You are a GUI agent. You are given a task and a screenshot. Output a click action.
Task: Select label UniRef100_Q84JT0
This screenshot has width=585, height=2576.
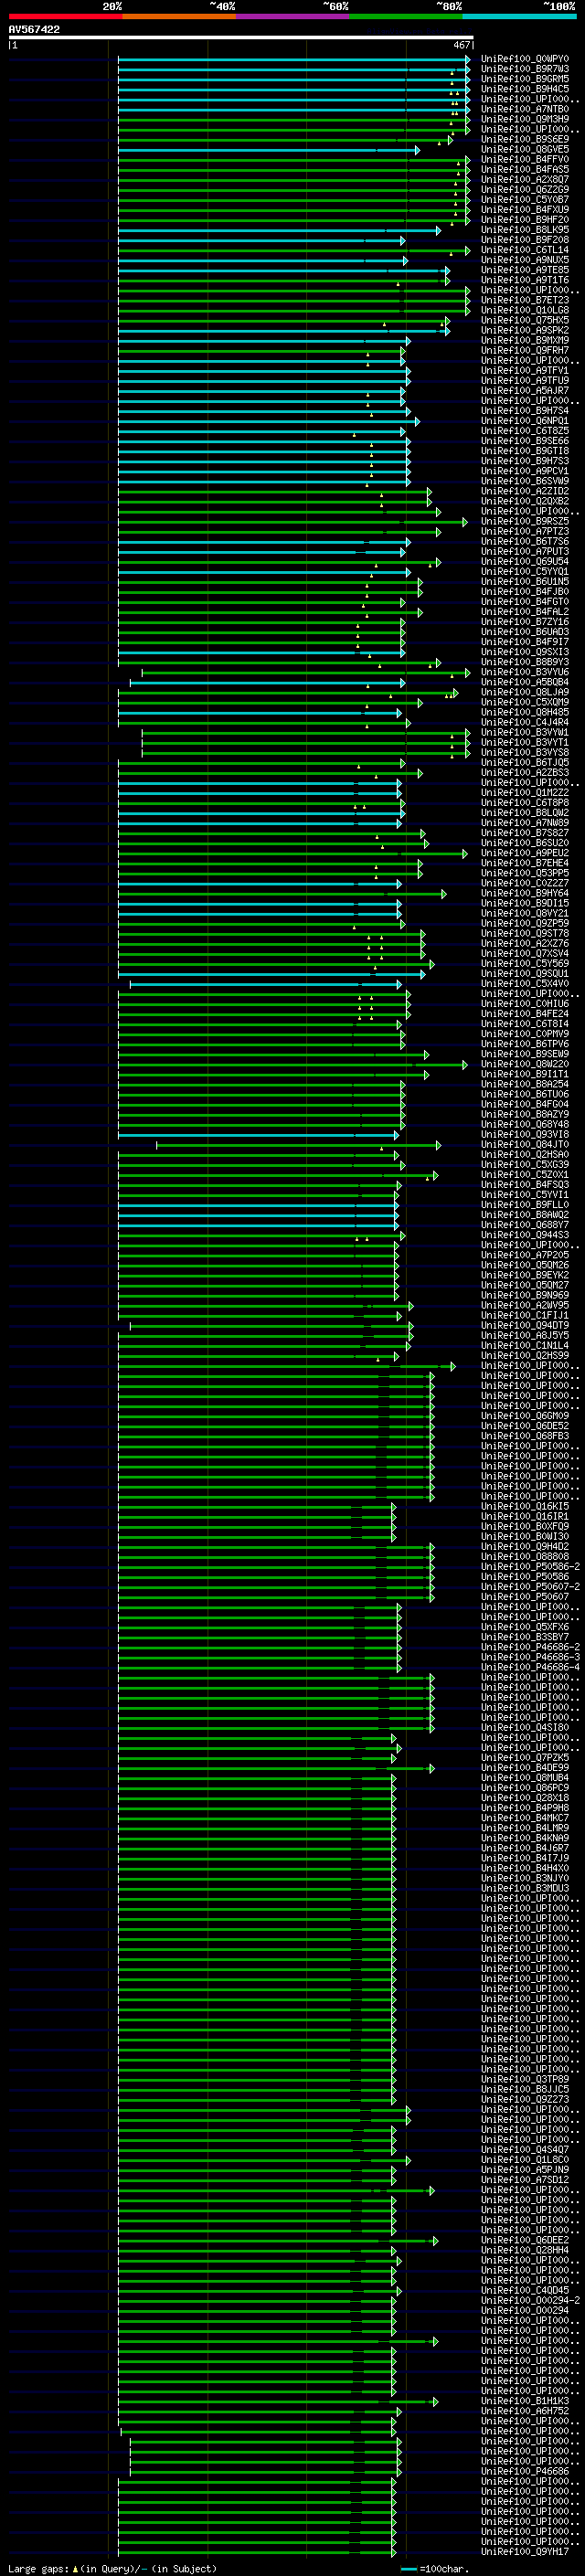coord(525,1144)
